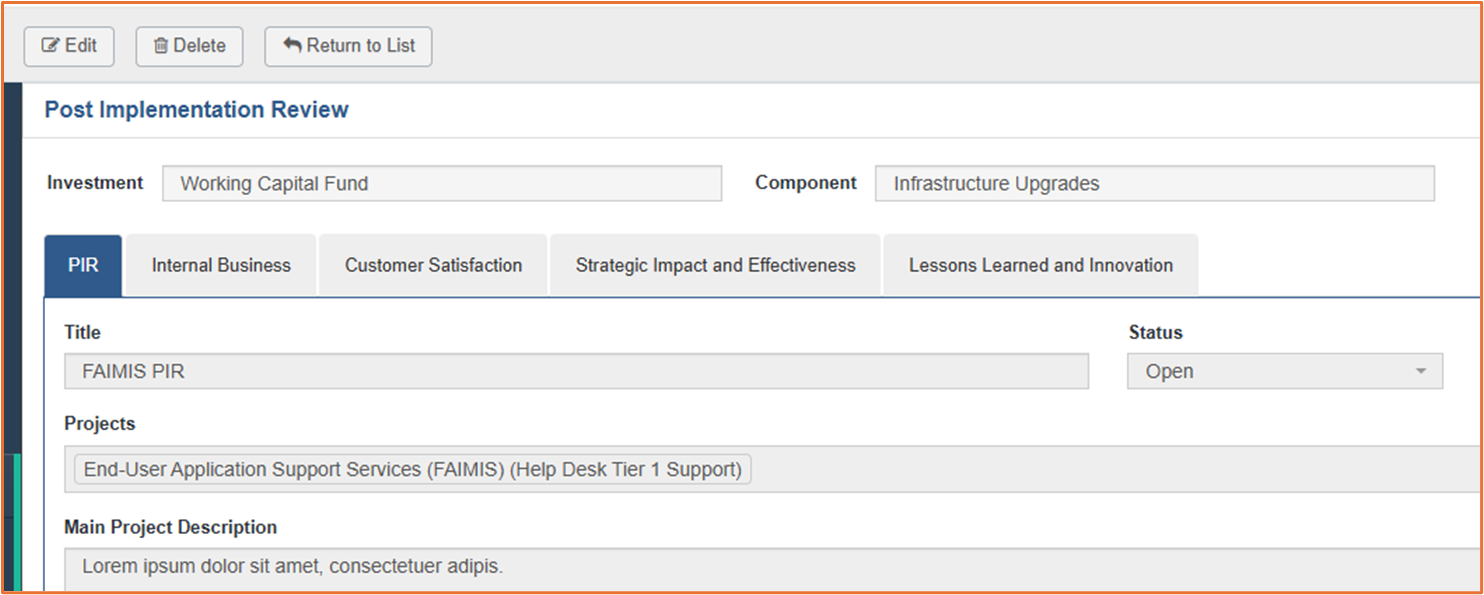View the Strategic Impact and Effectiveness tab
The height and width of the screenshot is (595, 1484).
(715, 265)
